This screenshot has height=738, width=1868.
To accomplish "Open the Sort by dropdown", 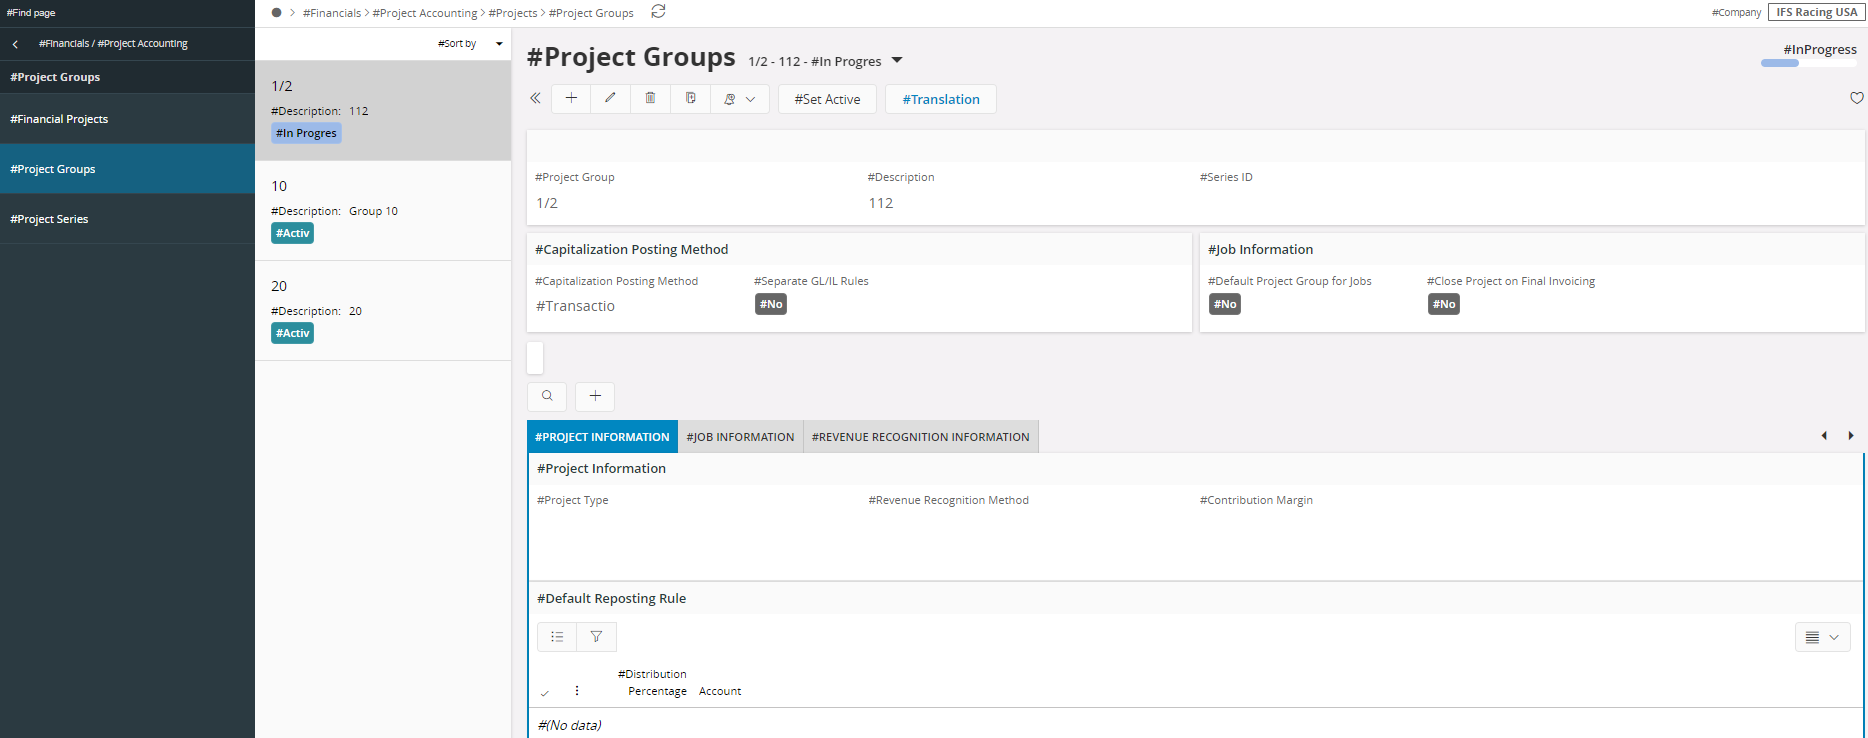I will click(470, 44).
